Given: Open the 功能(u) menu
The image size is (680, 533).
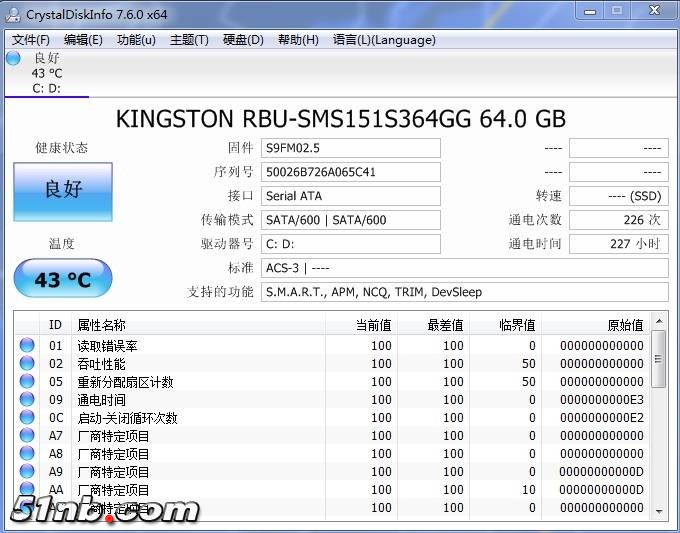Looking at the screenshot, I should click(x=136, y=40).
